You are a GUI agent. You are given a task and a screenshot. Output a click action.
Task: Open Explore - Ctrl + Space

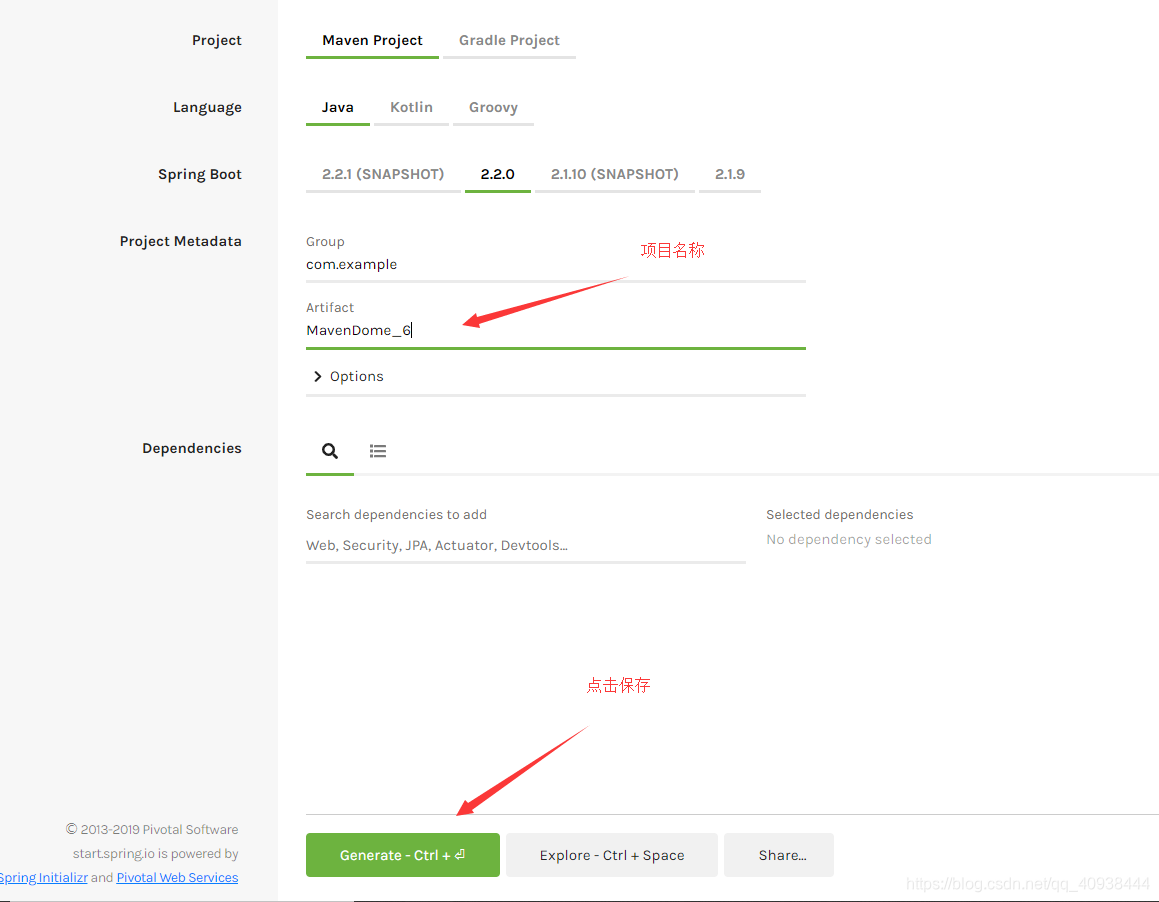(x=611, y=855)
